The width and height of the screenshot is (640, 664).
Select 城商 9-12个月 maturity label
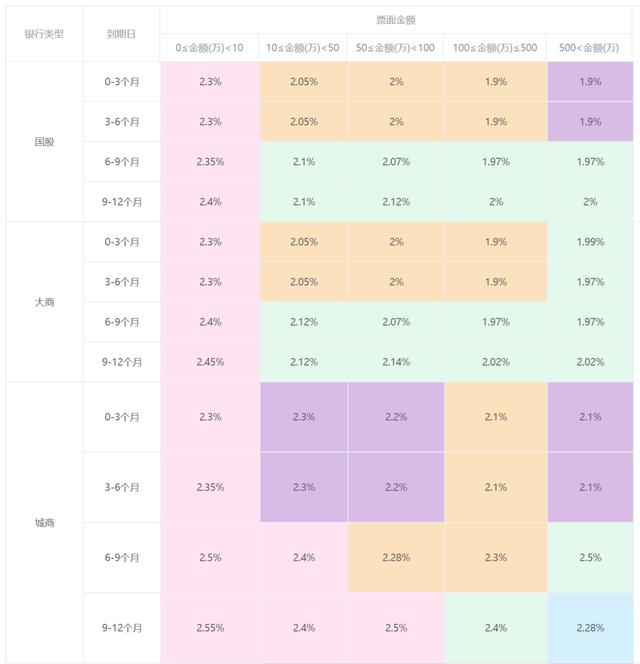[121, 628]
